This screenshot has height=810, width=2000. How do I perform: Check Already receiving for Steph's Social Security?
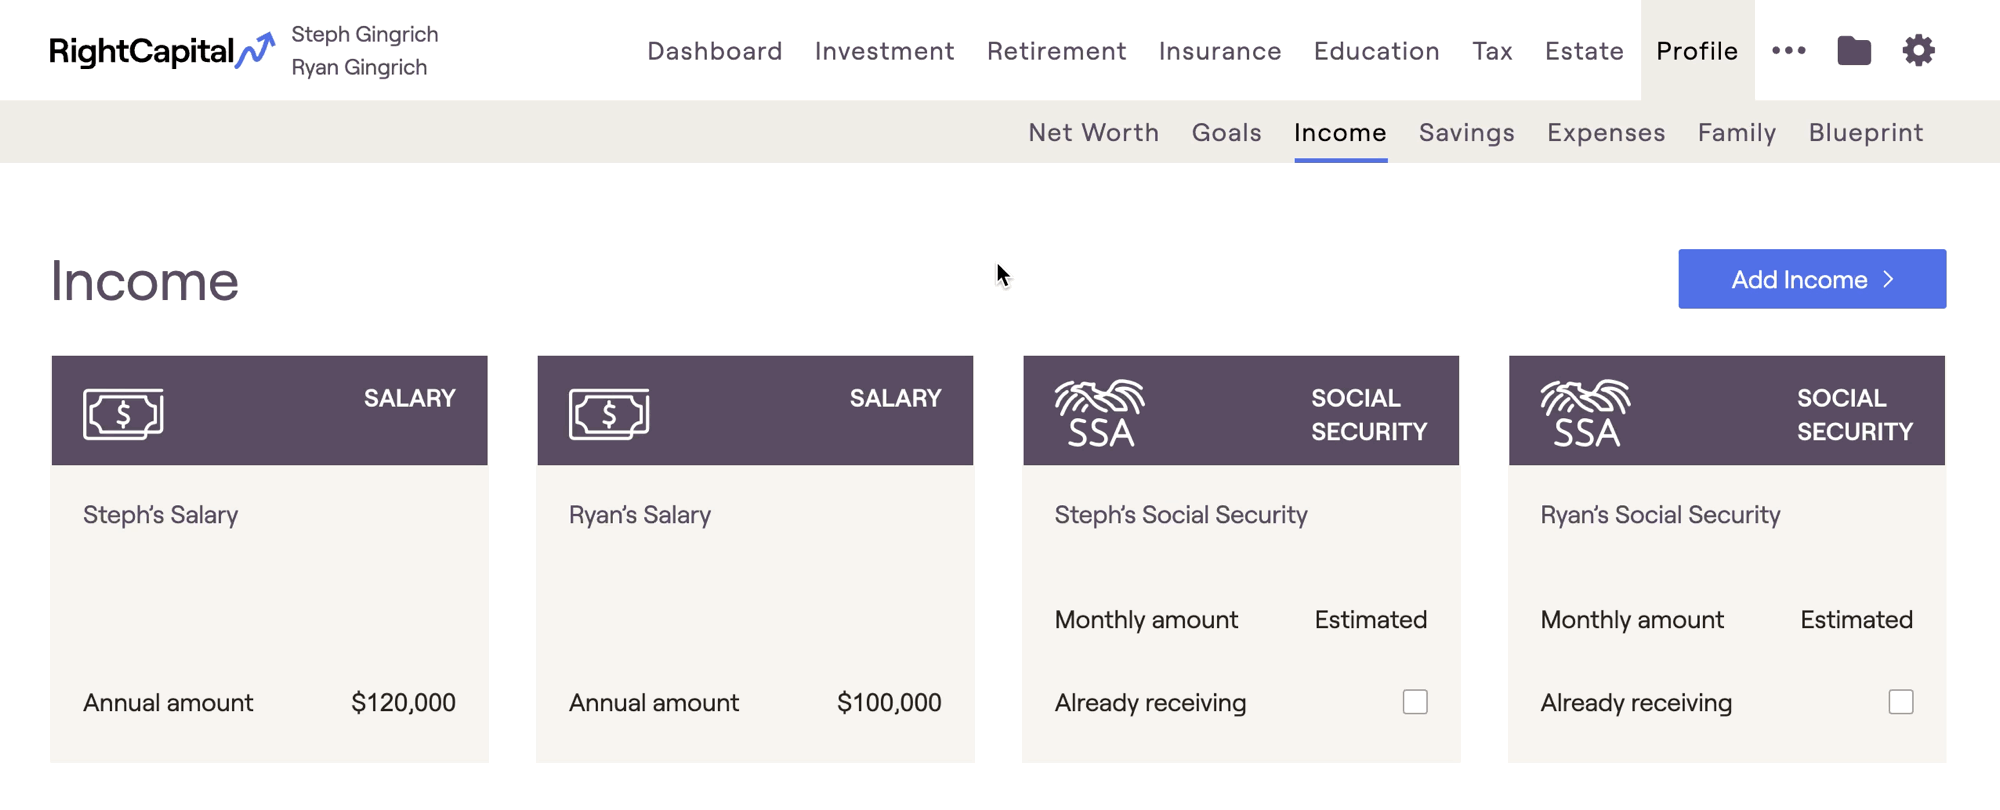[x=1415, y=702]
